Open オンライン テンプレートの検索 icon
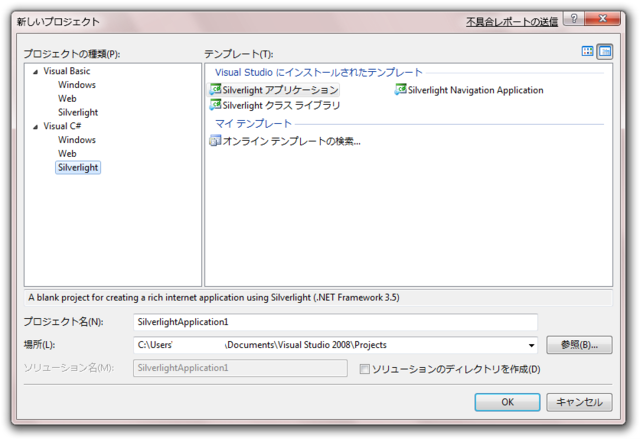640x439 pixels. [215, 141]
